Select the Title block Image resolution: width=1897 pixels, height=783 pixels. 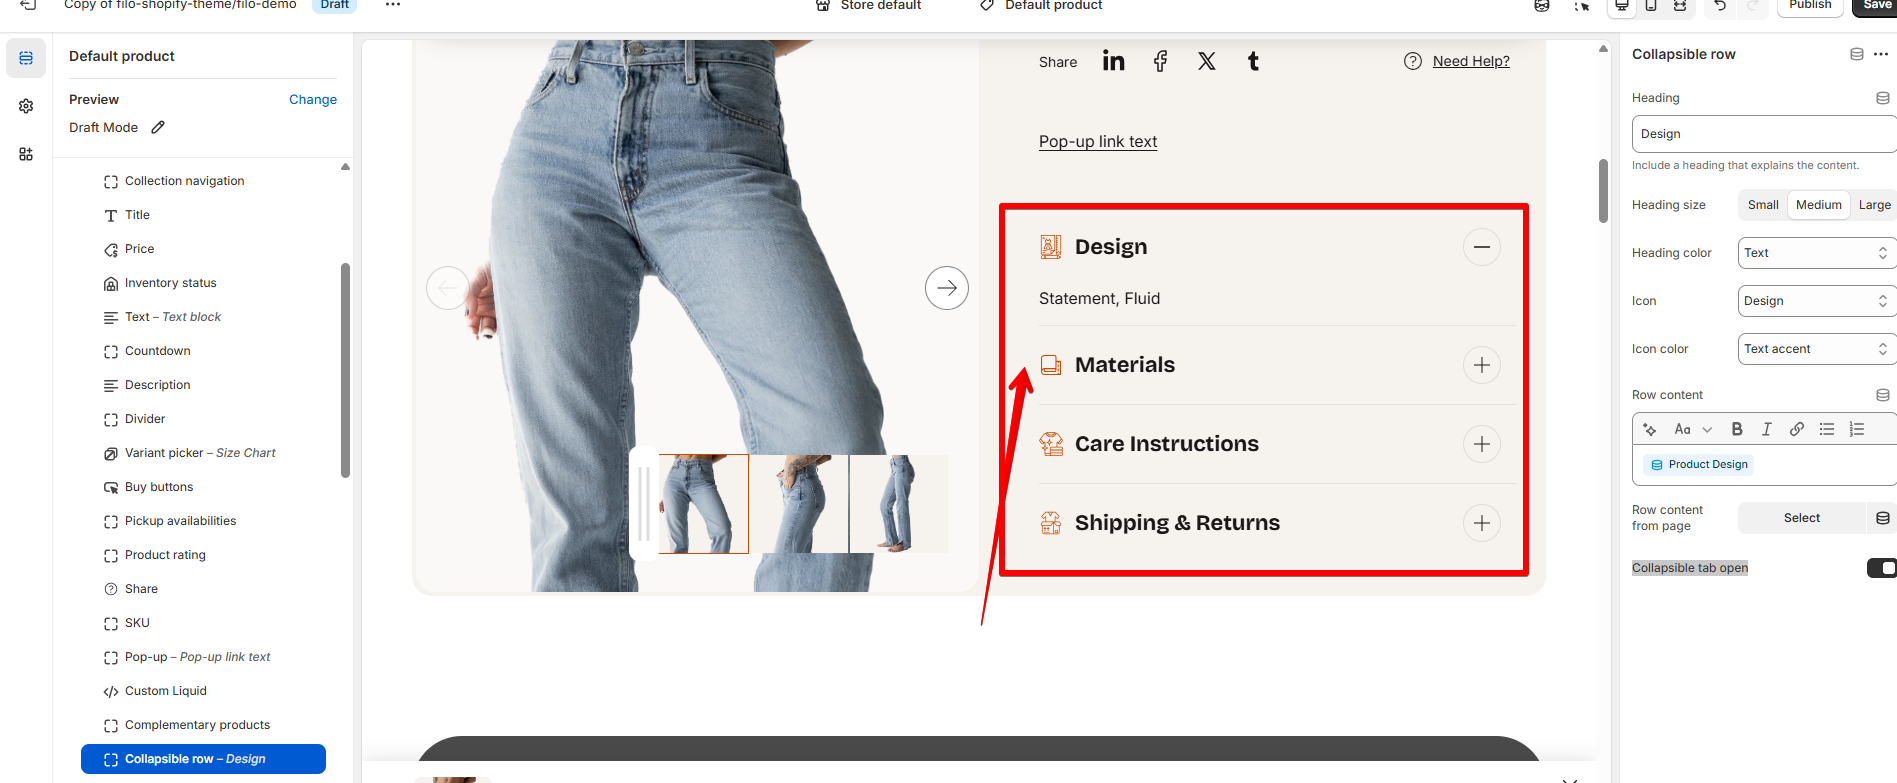[203, 215]
